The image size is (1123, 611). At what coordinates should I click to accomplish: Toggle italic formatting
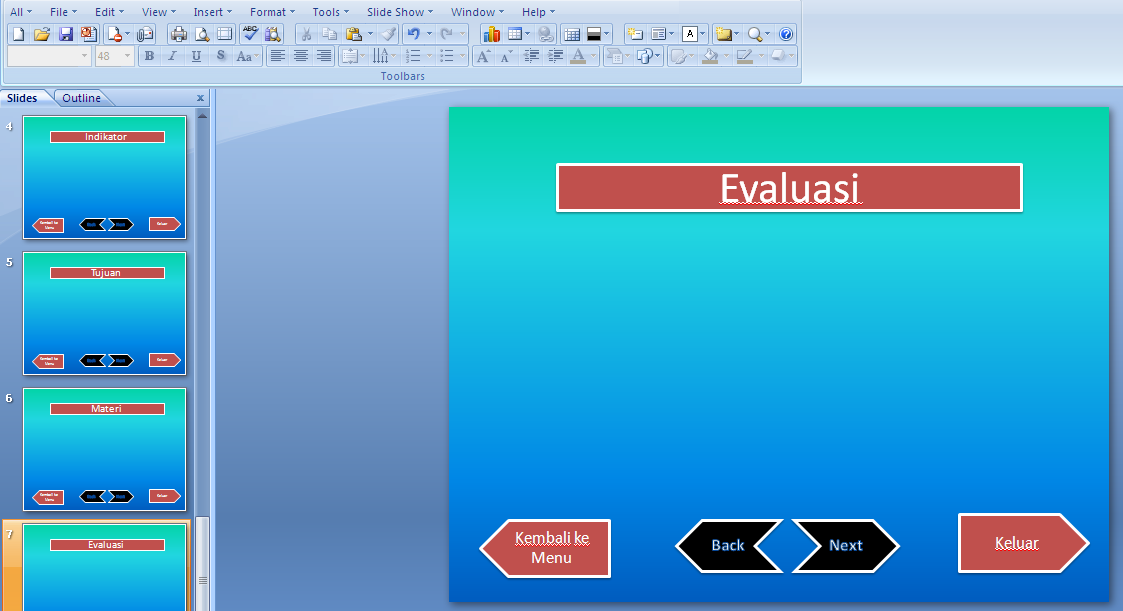(x=171, y=56)
